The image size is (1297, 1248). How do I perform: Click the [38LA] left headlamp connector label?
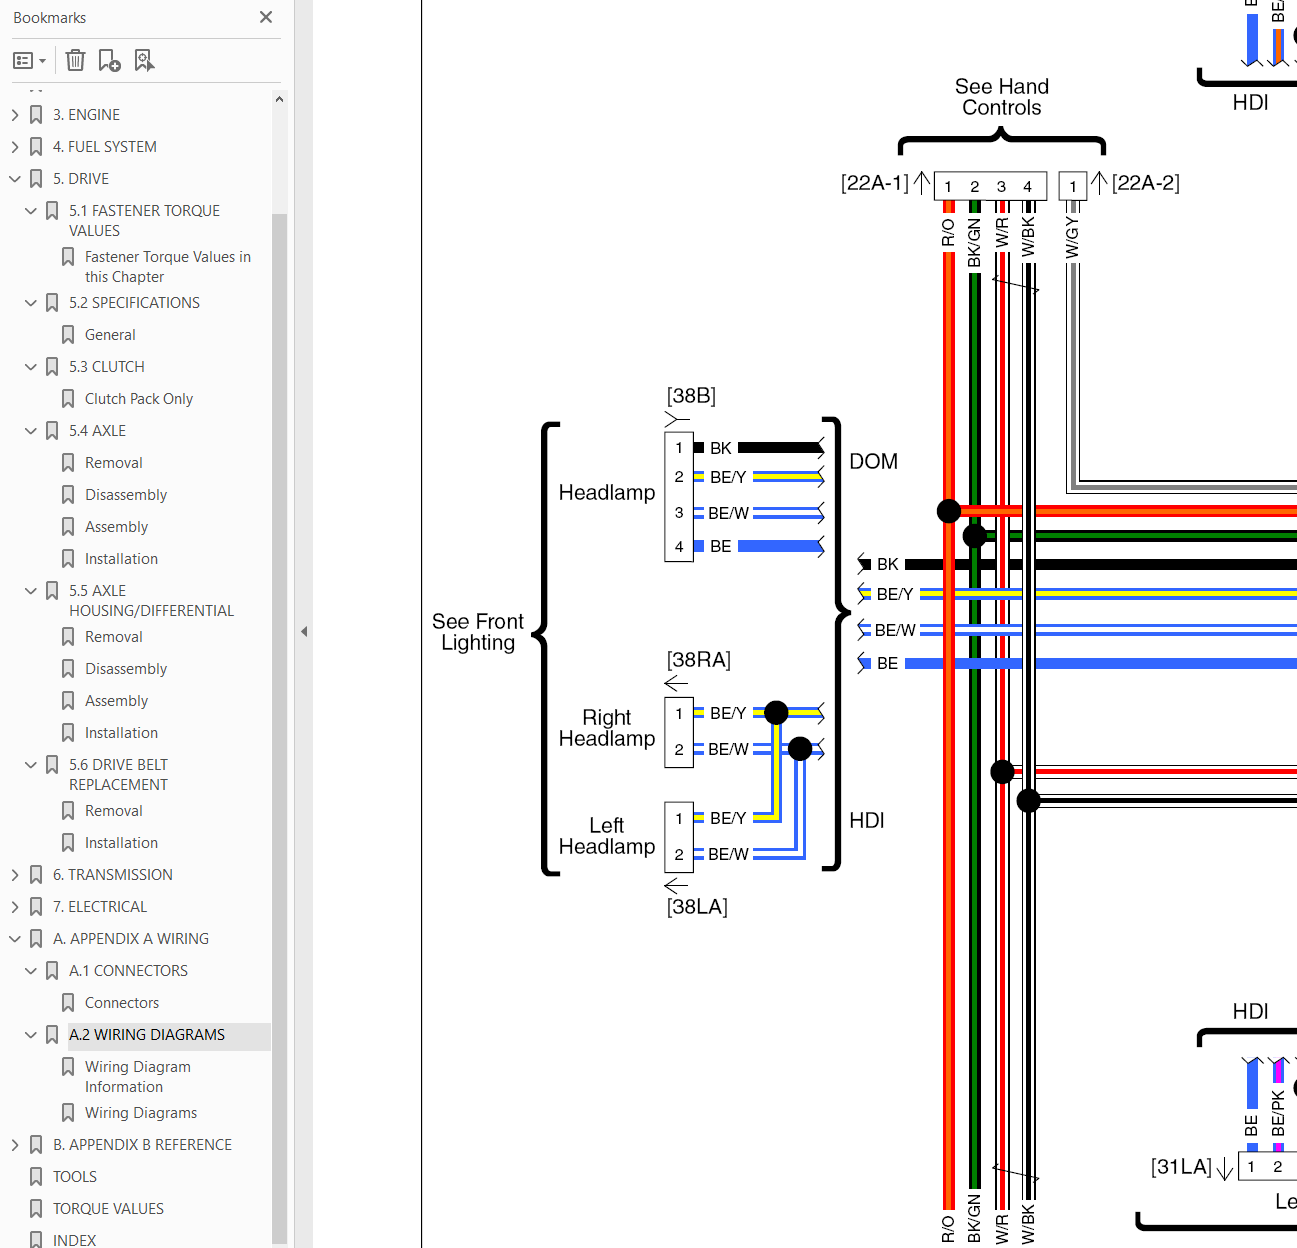click(697, 907)
